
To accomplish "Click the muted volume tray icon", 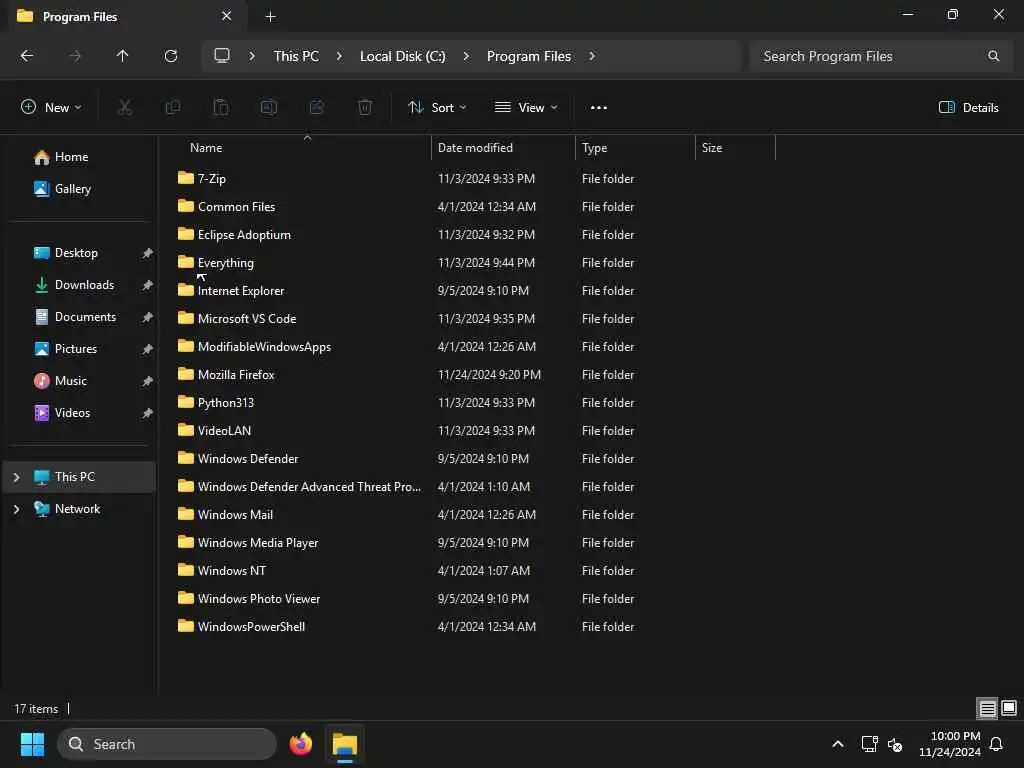I will pyautogui.click(x=895, y=744).
